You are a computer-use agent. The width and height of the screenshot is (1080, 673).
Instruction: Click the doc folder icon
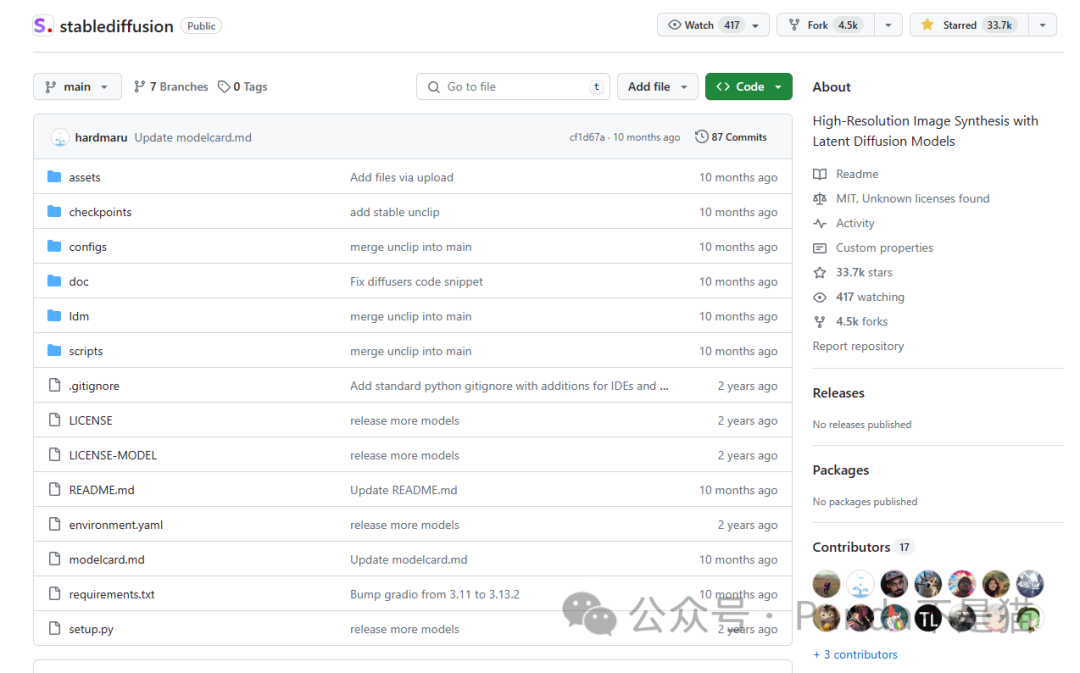(x=54, y=281)
